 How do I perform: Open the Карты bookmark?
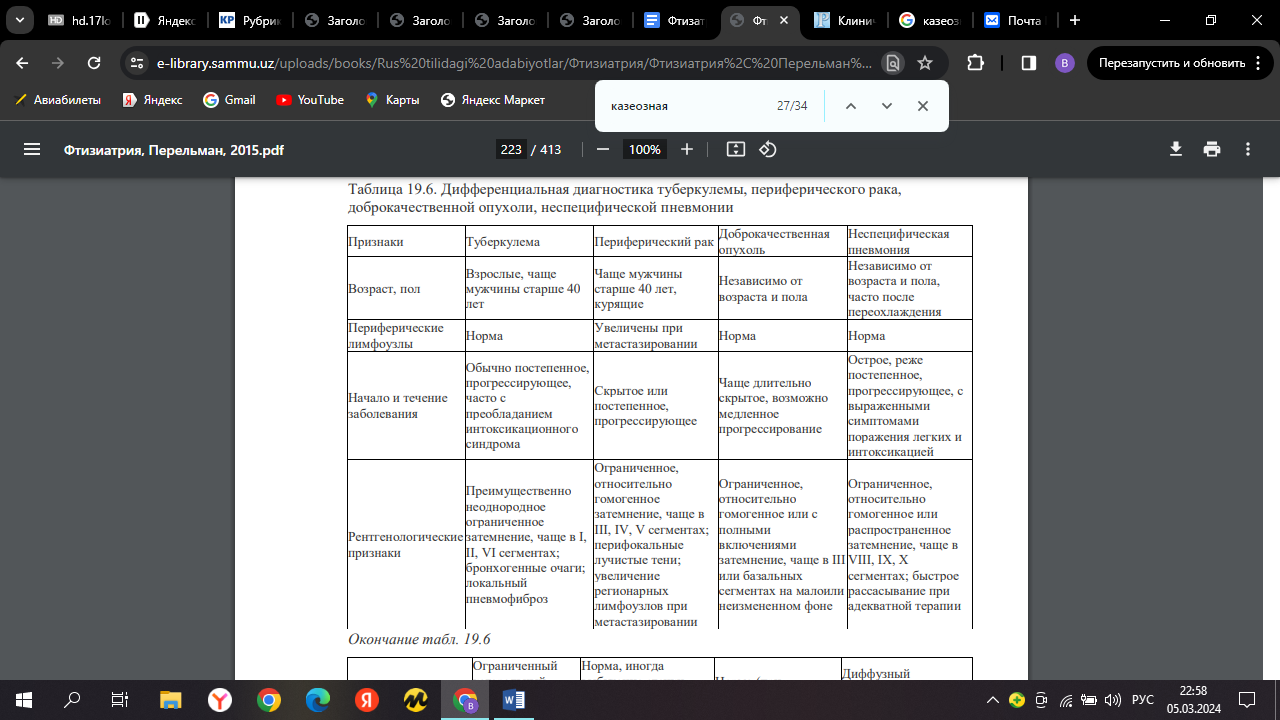[x=392, y=100]
